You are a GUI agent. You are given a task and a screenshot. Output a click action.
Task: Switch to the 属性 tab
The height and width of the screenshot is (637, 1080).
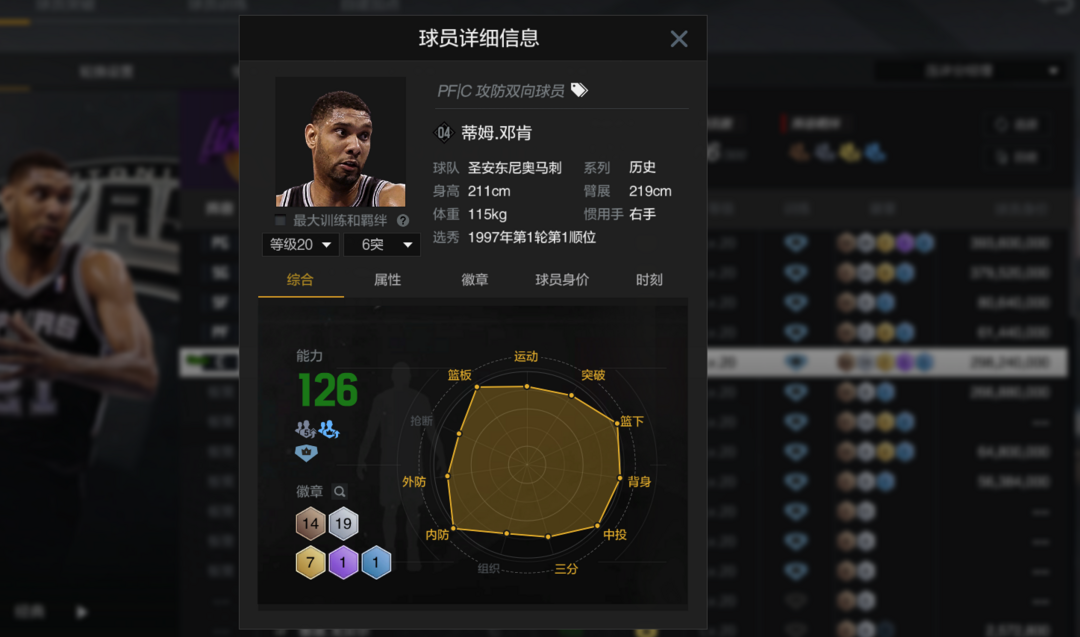pyautogui.click(x=387, y=280)
